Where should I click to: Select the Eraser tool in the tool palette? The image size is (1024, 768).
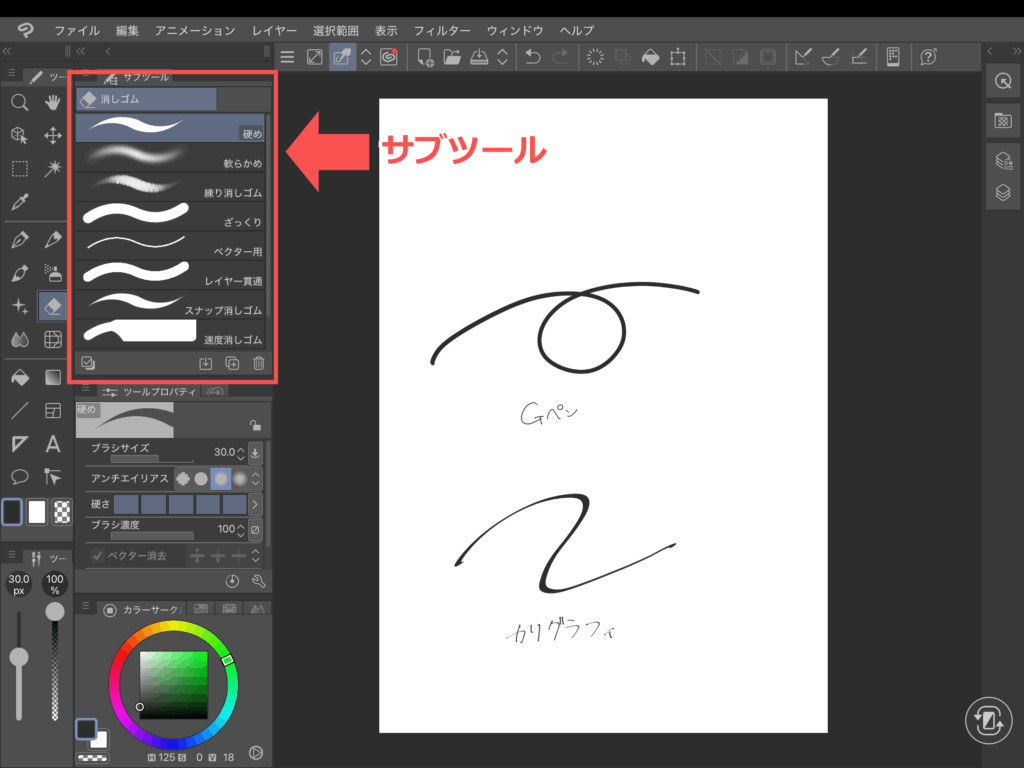(53, 306)
